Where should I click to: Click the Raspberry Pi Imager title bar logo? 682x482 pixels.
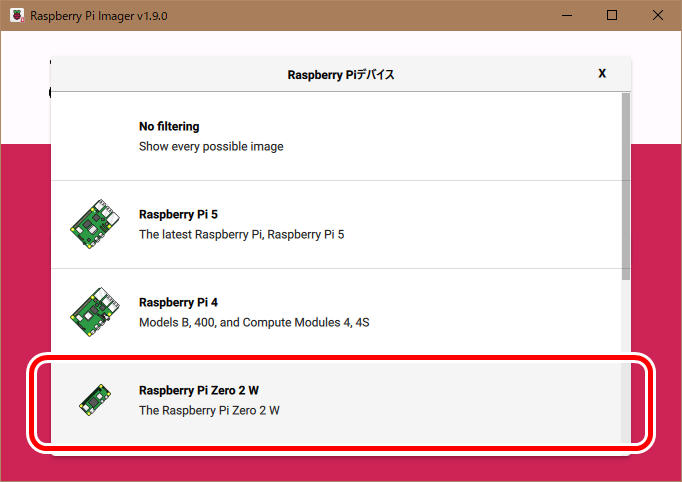click(x=17, y=16)
